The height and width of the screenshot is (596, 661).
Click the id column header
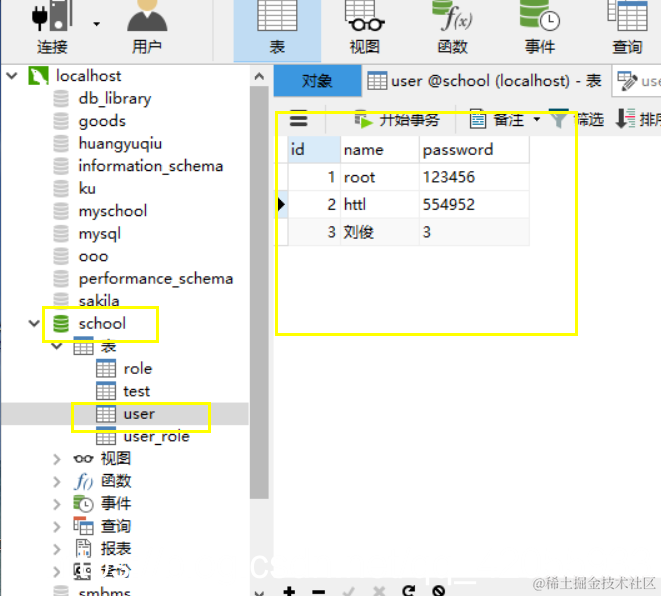click(314, 150)
